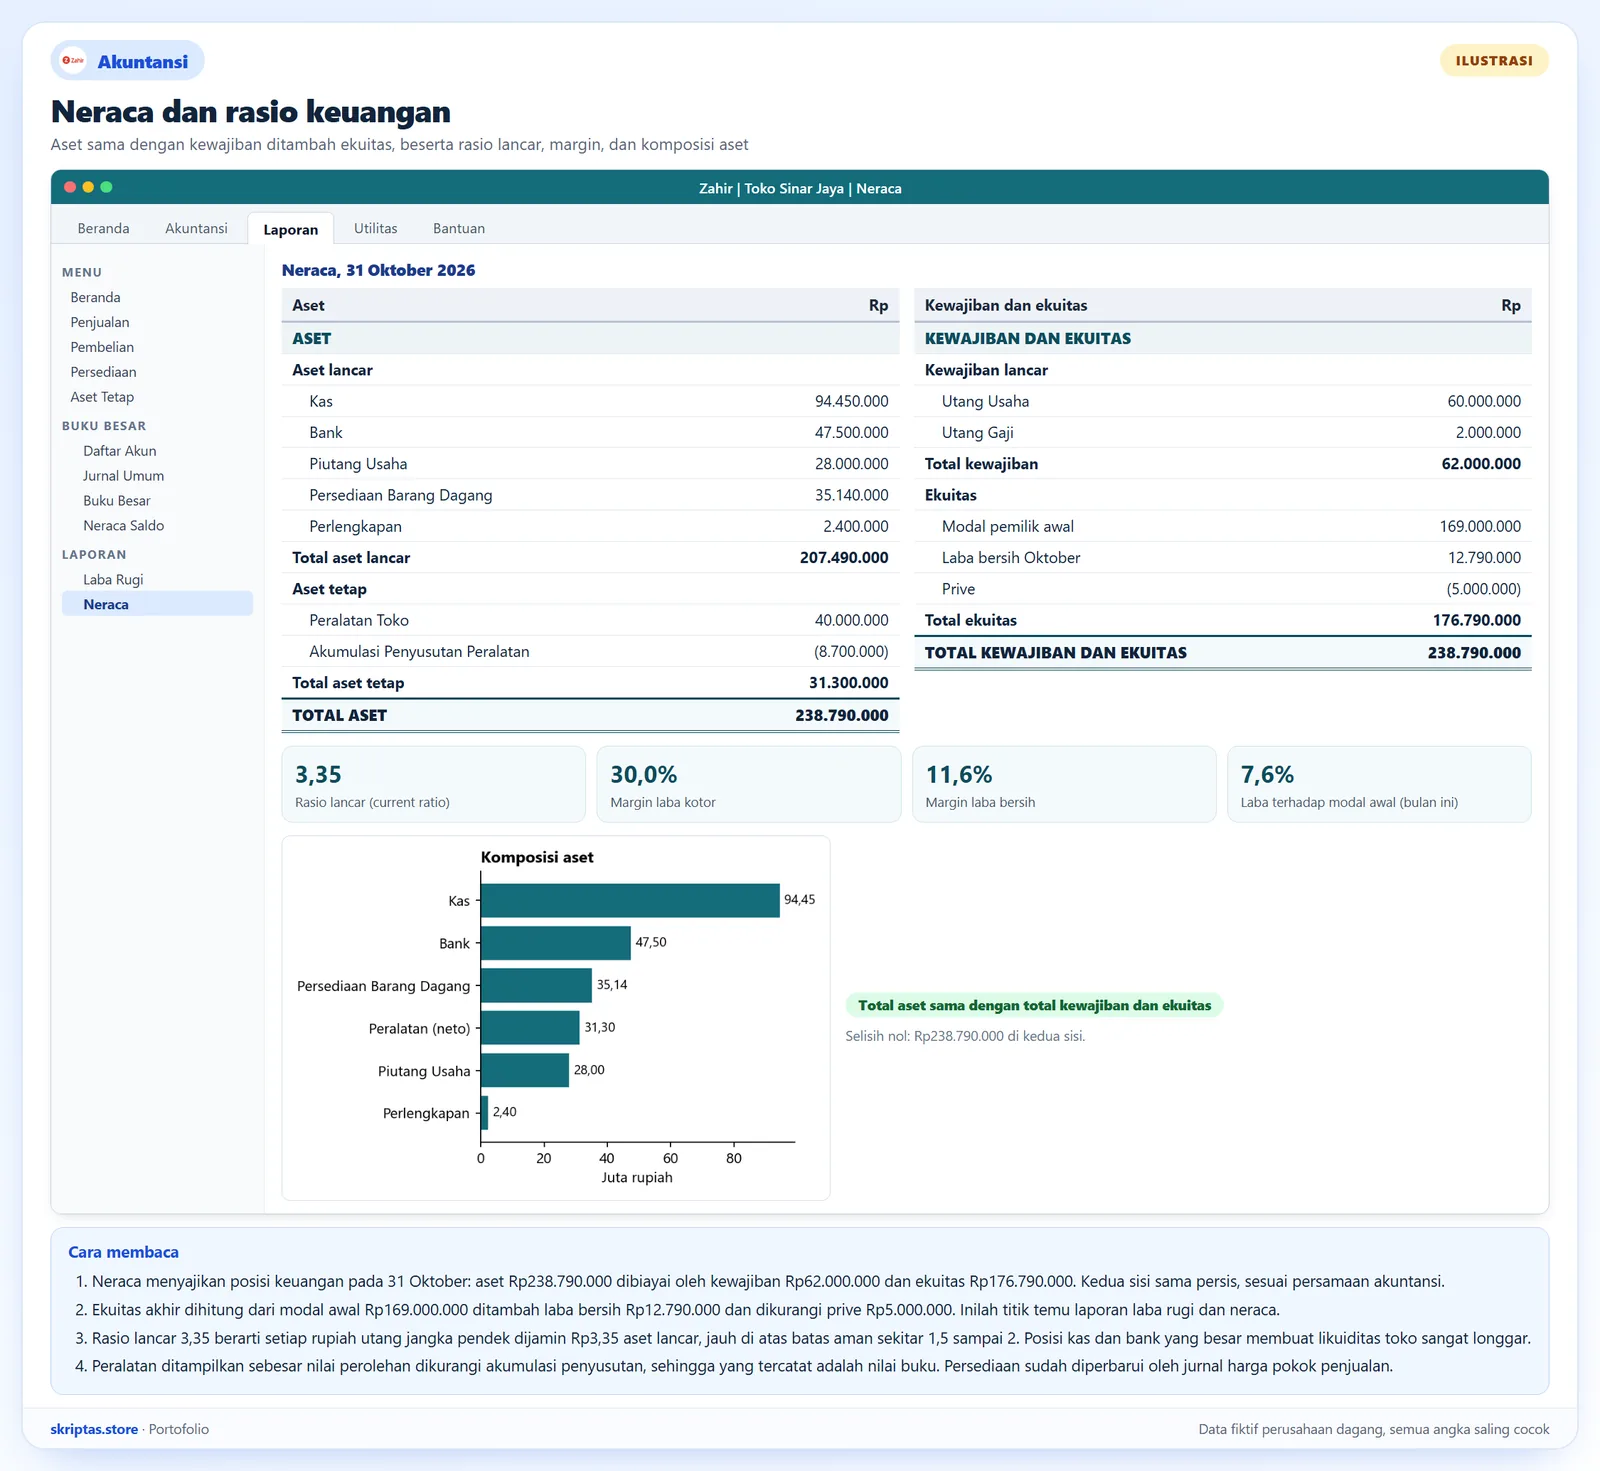Click the Zahir logo icon beside Akuntansi
Viewport: 1600px width, 1471px height.
coord(73,61)
